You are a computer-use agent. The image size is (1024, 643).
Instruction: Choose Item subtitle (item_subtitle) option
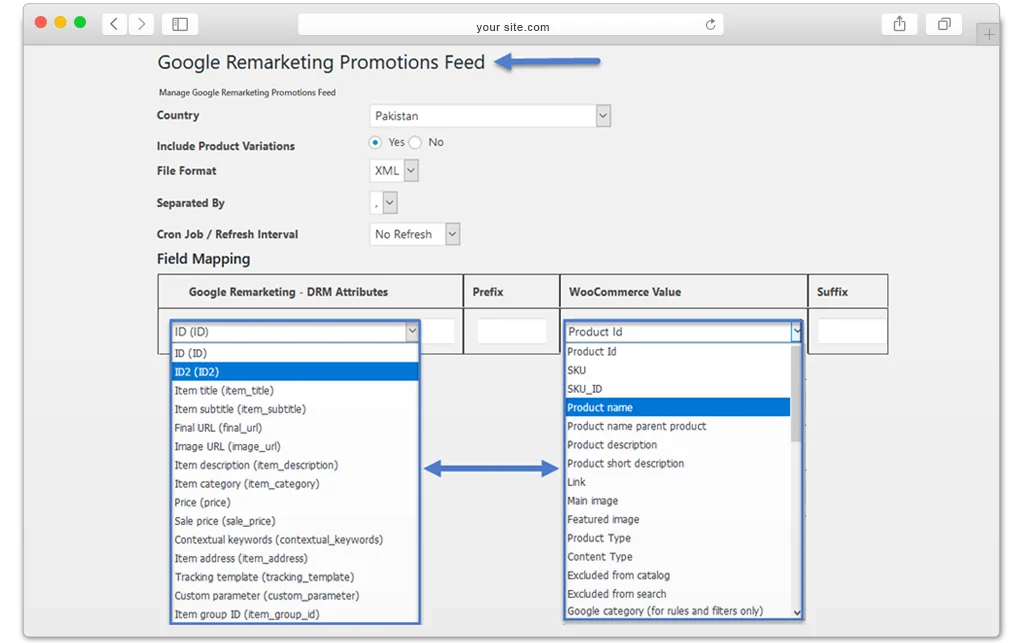point(295,409)
